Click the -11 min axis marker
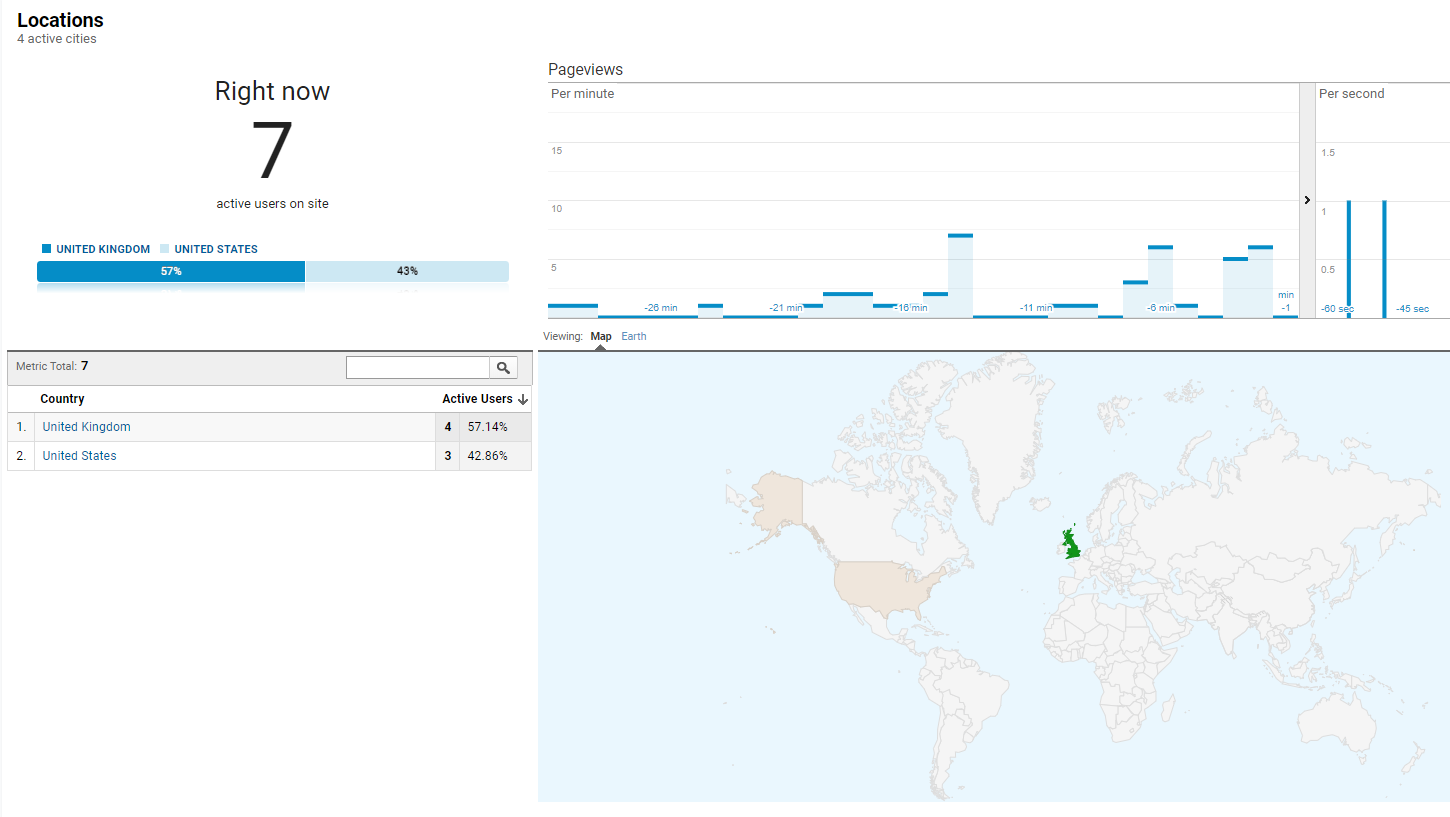This screenshot has width=1450, height=817. click(x=1035, y=308)
